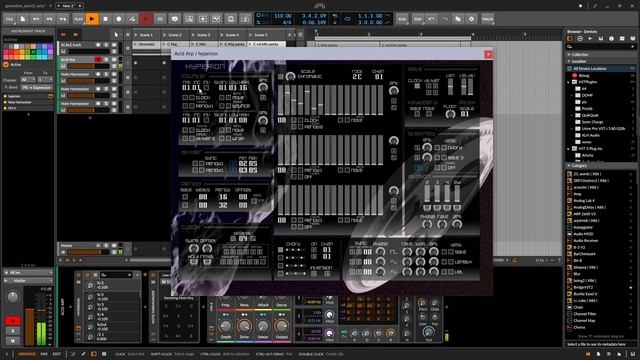Collapse the VSTPlugins folder
Screen dimensions: 640x360
569,82
